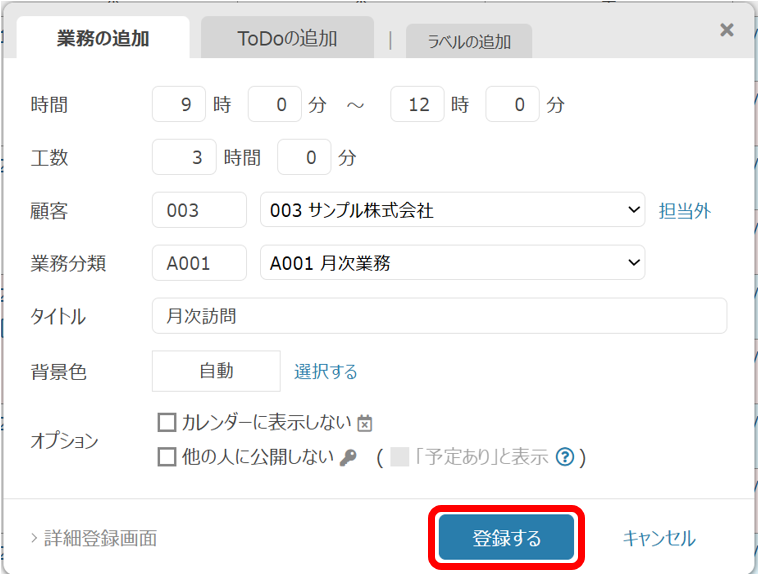Click the 担当外 link
The height and width of the screenshot is (577, 758).
click(x=685, y=211)
